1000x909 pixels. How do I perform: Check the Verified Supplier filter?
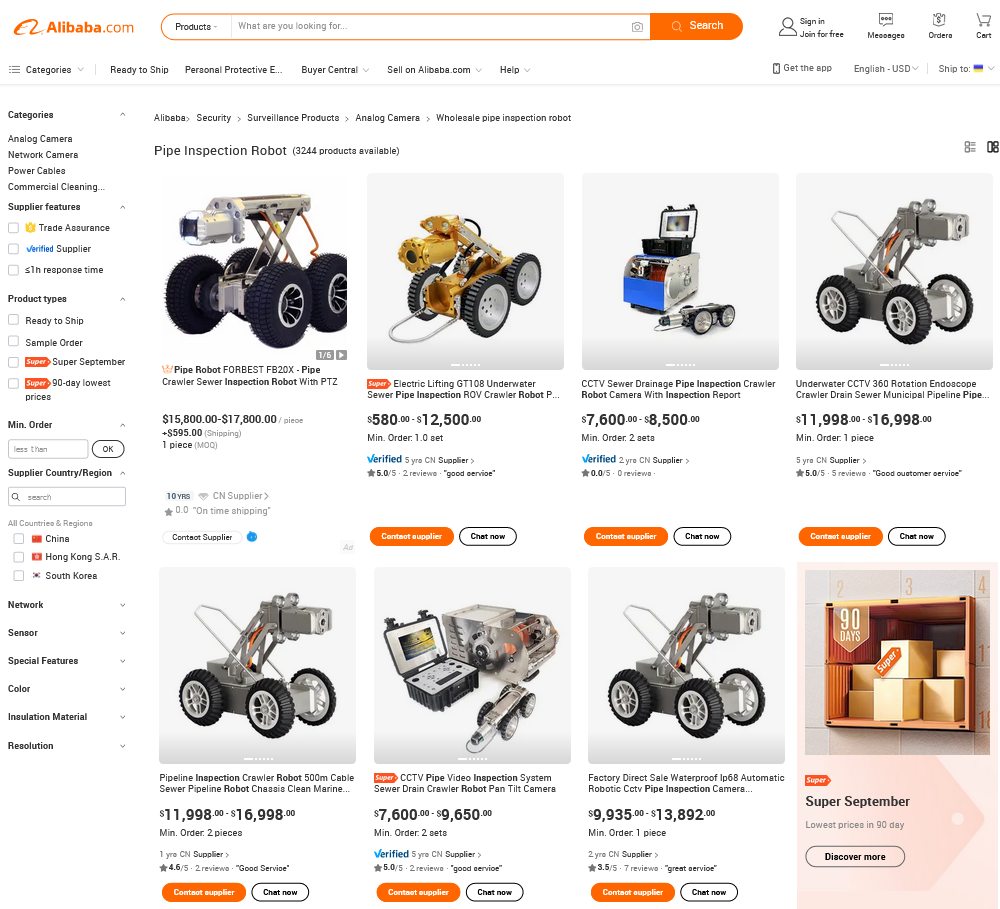13,249
